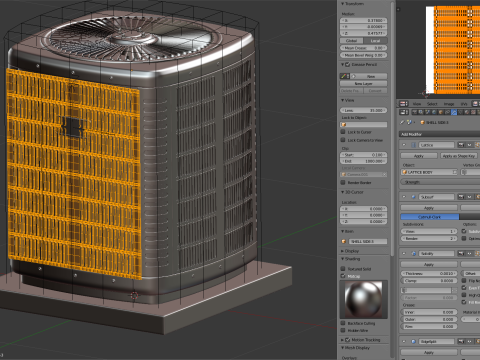Select Global transform orientation
Image resolution: width=480 pixels, height=360 pixels.
tap(352, 41)
